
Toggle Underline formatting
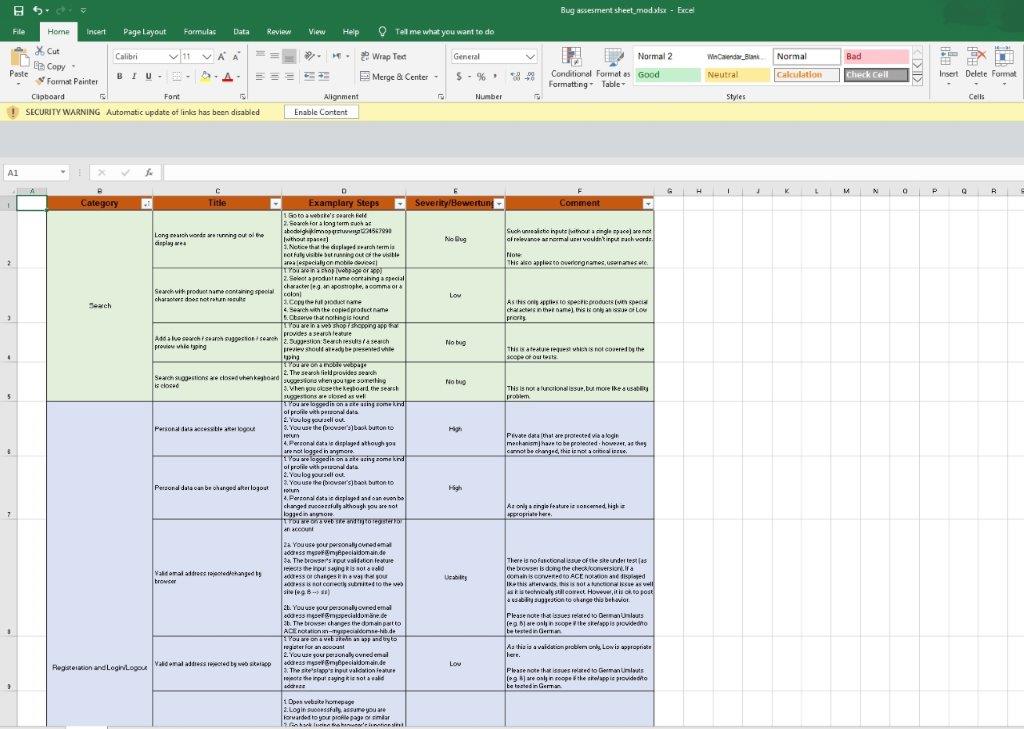click(149, 77)
